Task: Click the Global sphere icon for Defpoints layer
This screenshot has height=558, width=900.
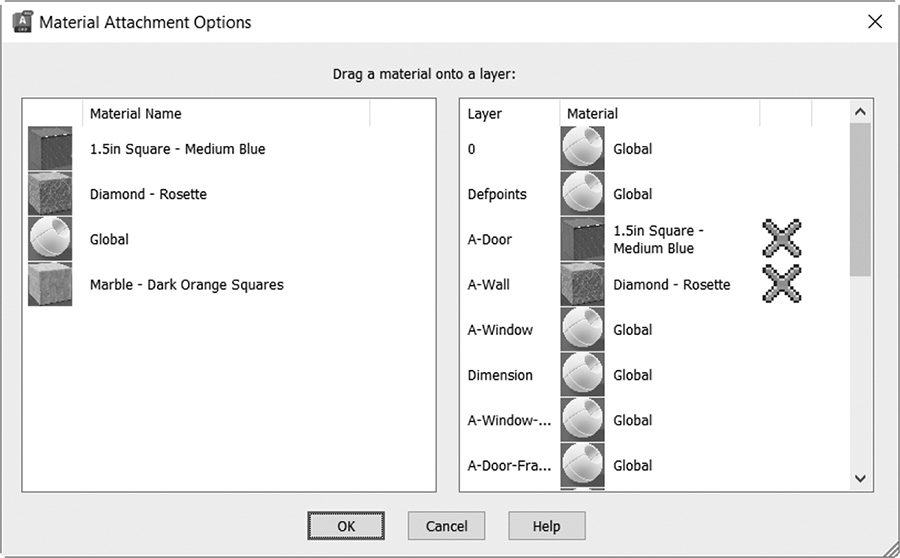Action: [583, 194]
